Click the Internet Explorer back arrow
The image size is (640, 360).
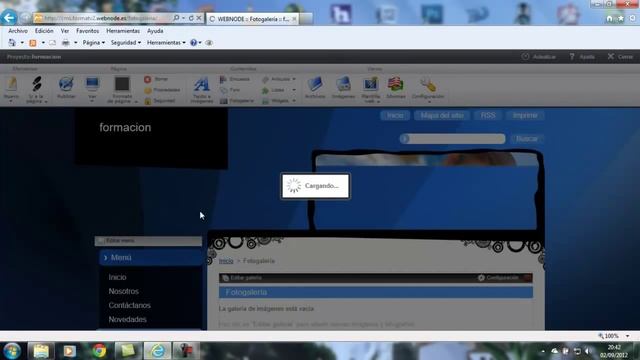(x=9, y=18)
